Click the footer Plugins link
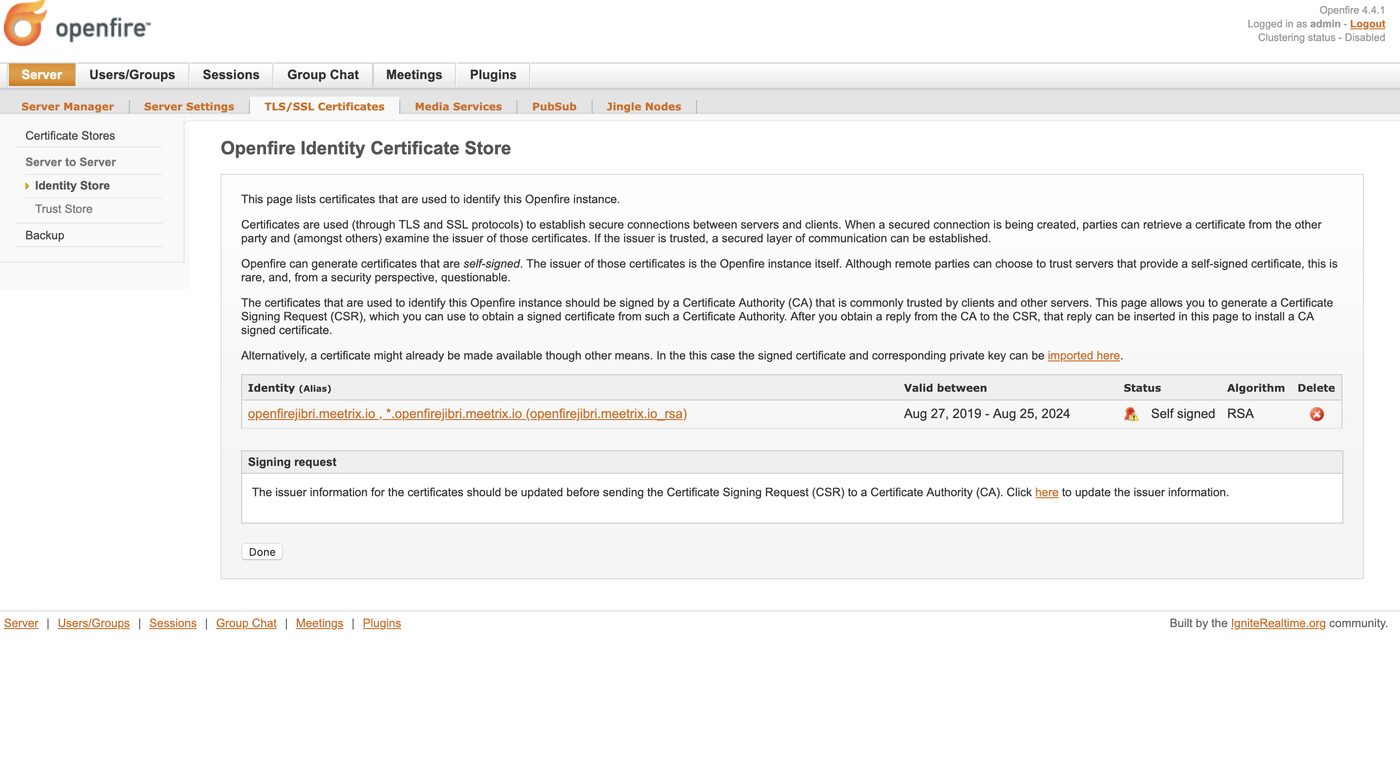This screenshot has height=759, width=1400. pos(382,623)
